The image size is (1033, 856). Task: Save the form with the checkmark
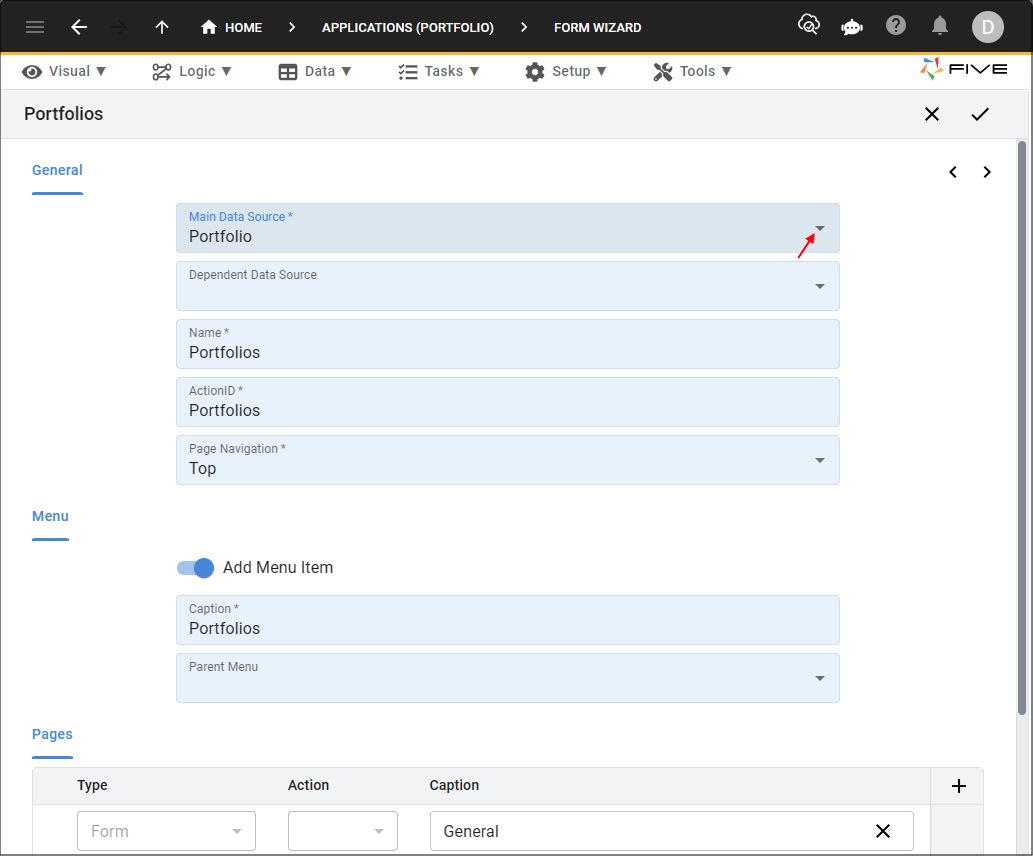[980, 114]
